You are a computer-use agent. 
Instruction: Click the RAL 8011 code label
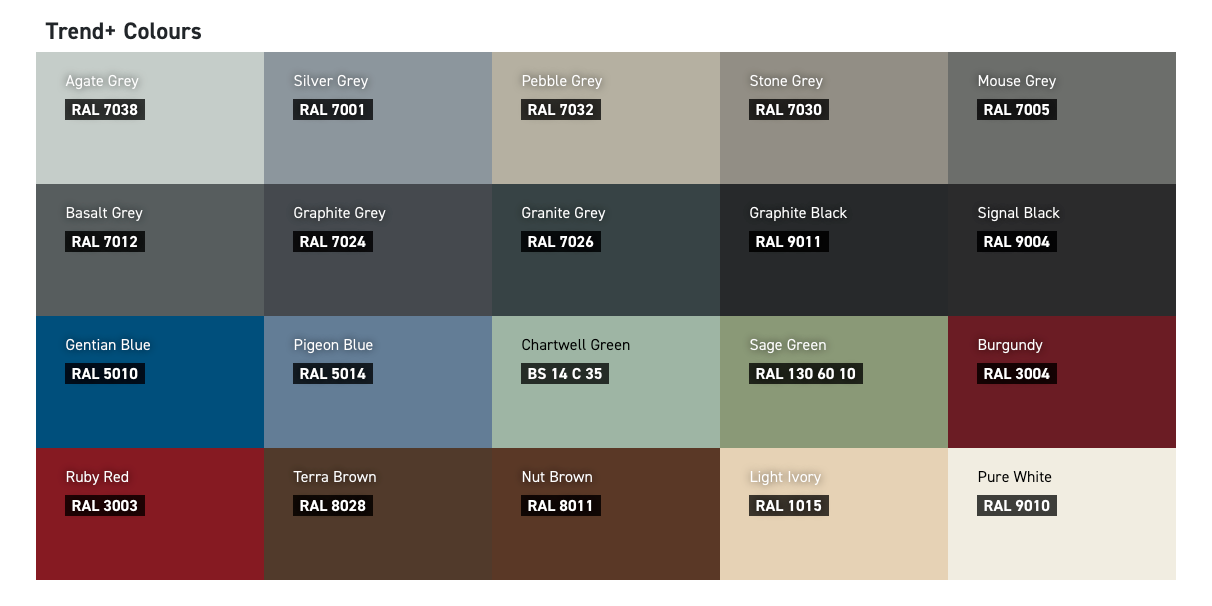560,506
